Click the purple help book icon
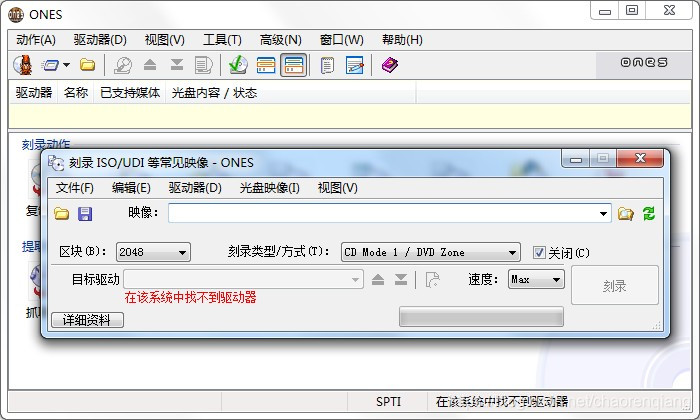 [x=390, y=65]
